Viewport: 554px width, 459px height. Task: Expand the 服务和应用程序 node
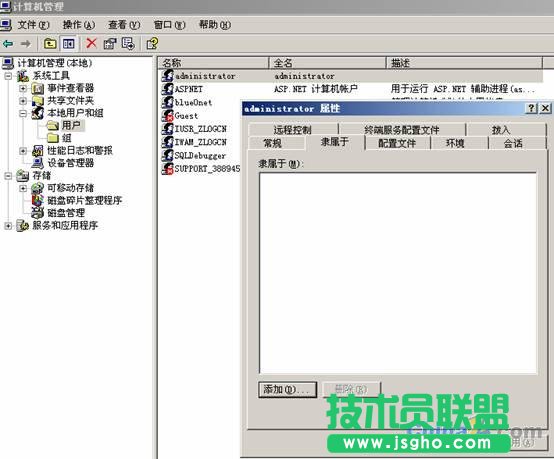click(x=8, y=225)
